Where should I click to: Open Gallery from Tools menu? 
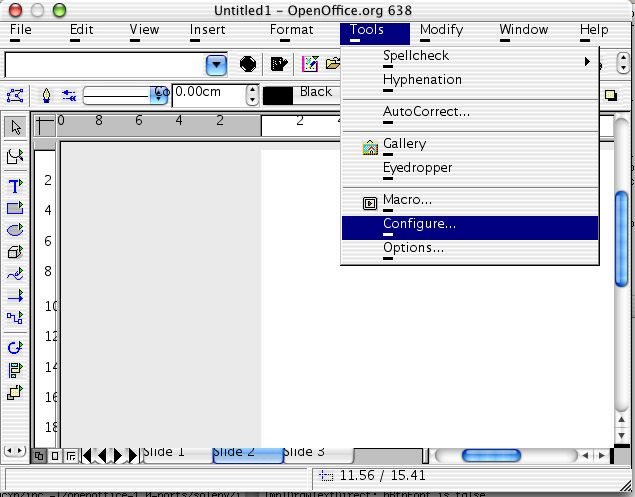pos(470,146)
